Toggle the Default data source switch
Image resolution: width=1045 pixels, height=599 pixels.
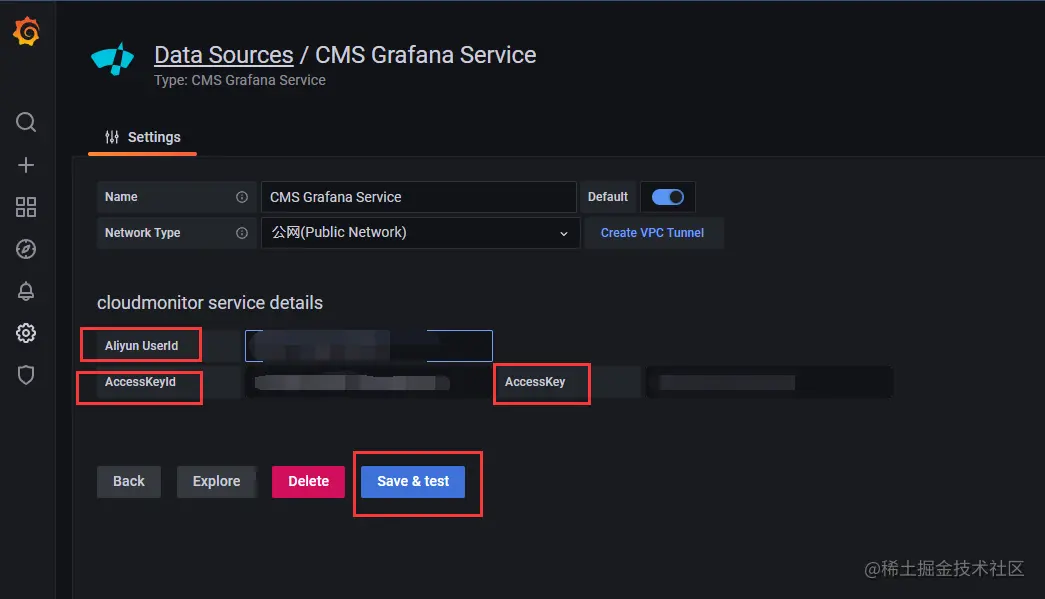[668, 197]
